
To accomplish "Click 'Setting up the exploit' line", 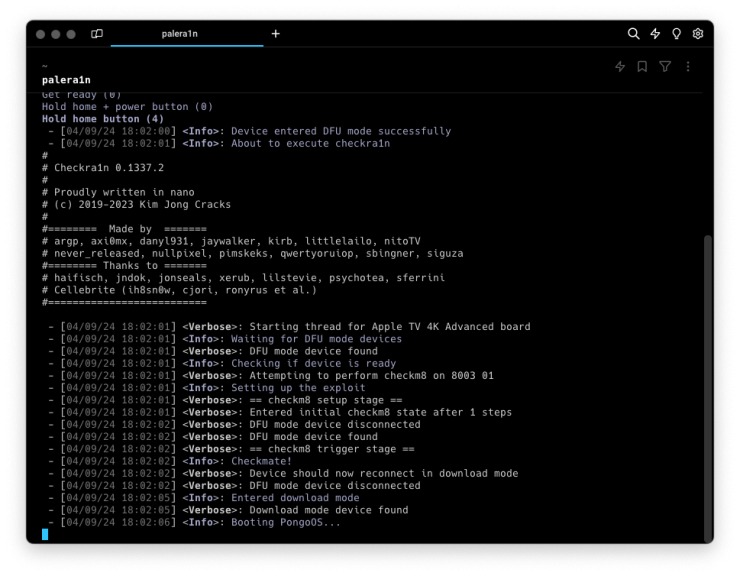I will [298, 388].
